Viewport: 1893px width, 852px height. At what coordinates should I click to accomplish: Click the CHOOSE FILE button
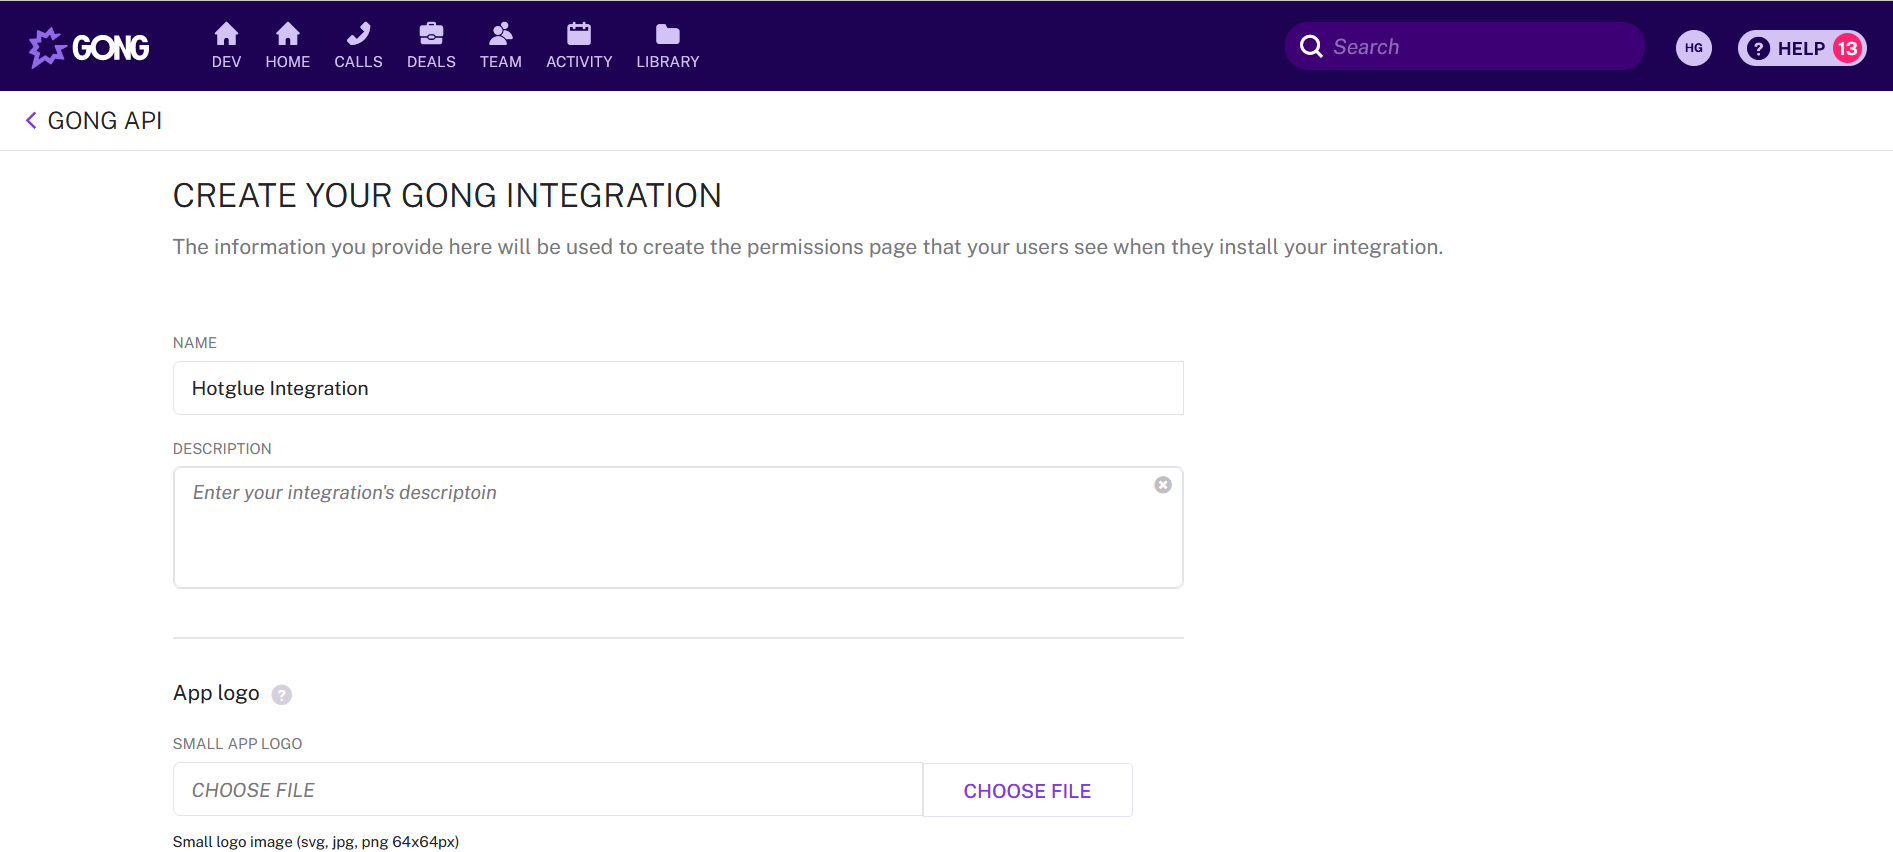(x=1027, y=790)
